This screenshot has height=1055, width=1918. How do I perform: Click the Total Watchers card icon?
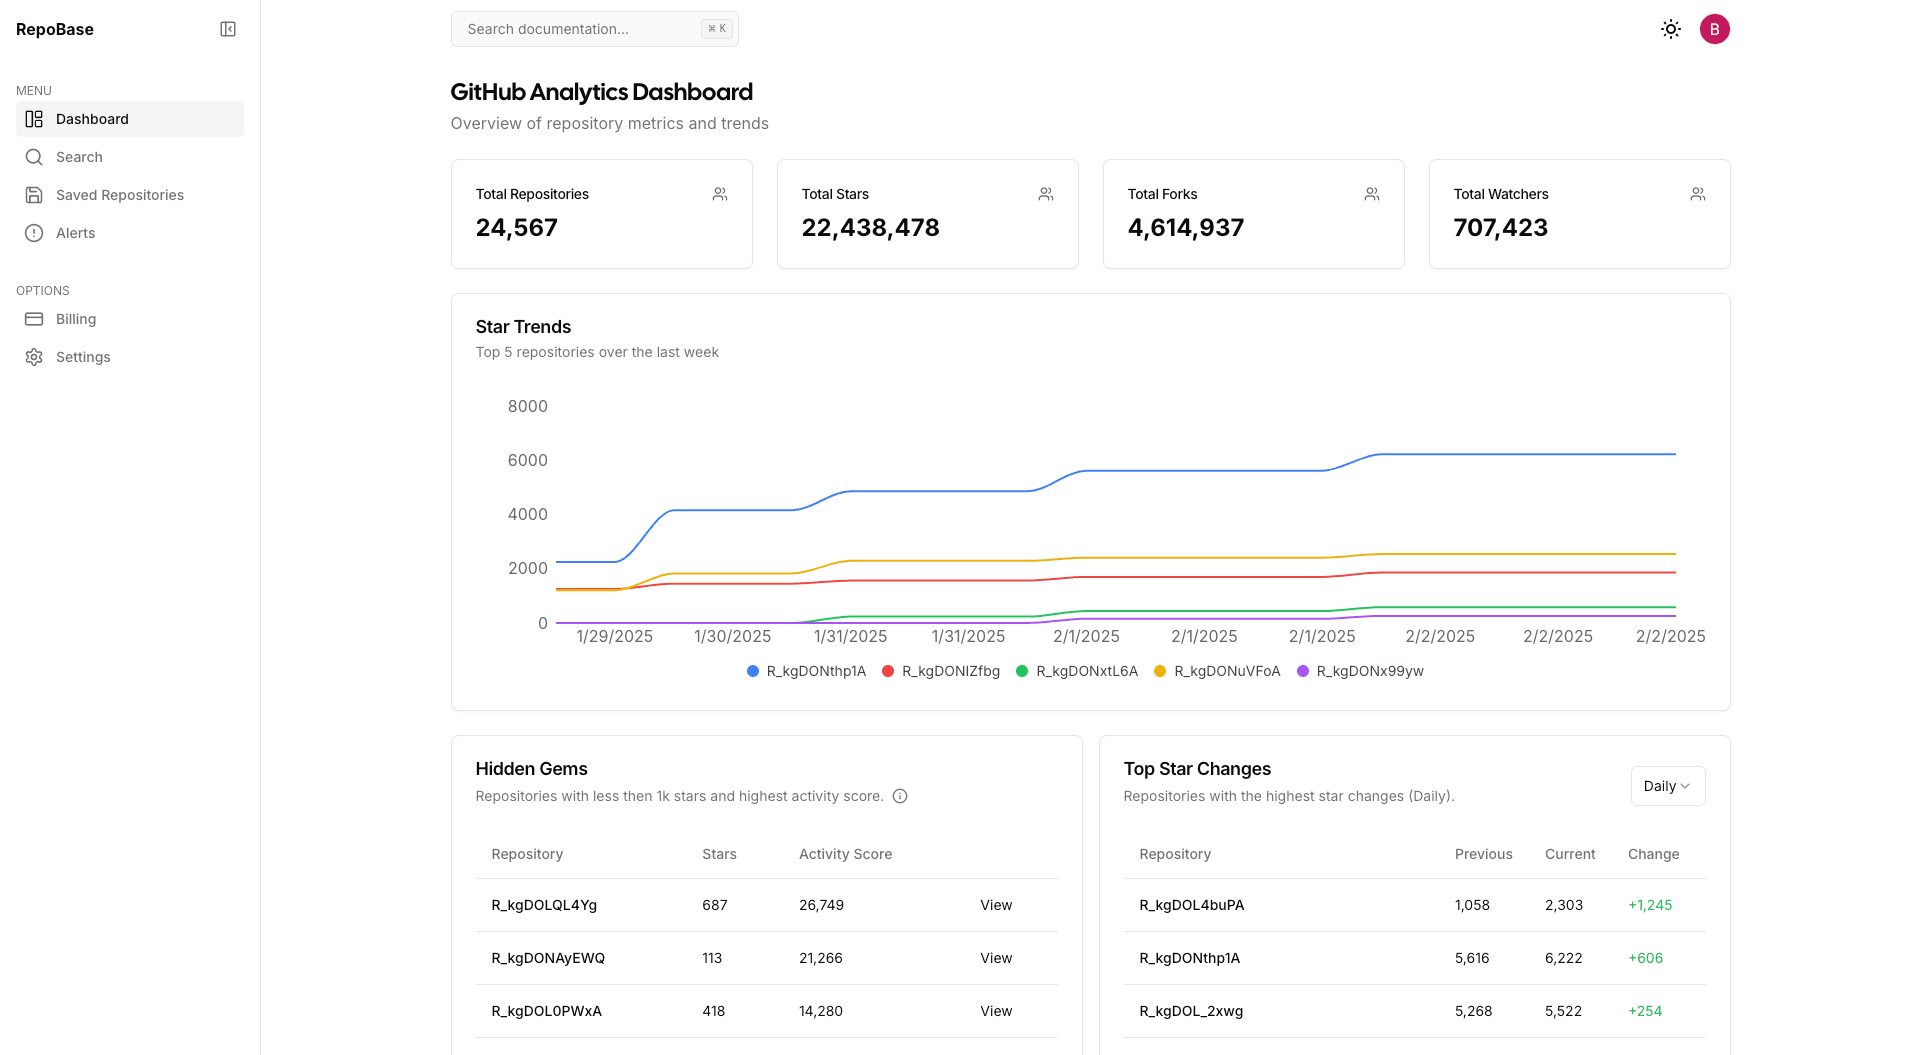pyautogui.click(x=1697, y=194)
